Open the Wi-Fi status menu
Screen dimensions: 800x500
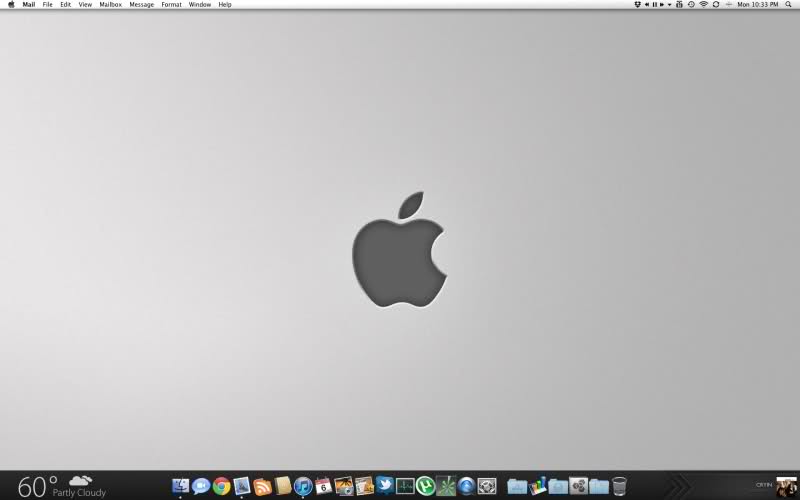click(x=704, y=4)
